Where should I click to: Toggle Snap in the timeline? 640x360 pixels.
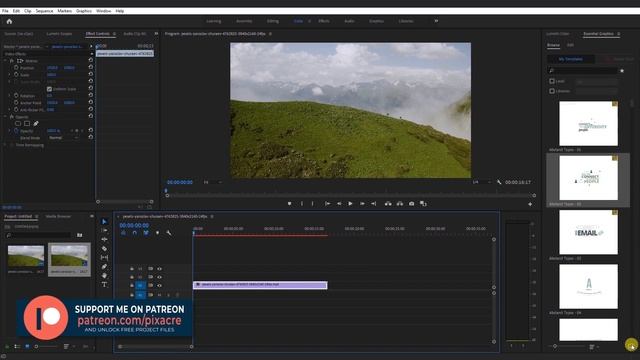[135, 233]
